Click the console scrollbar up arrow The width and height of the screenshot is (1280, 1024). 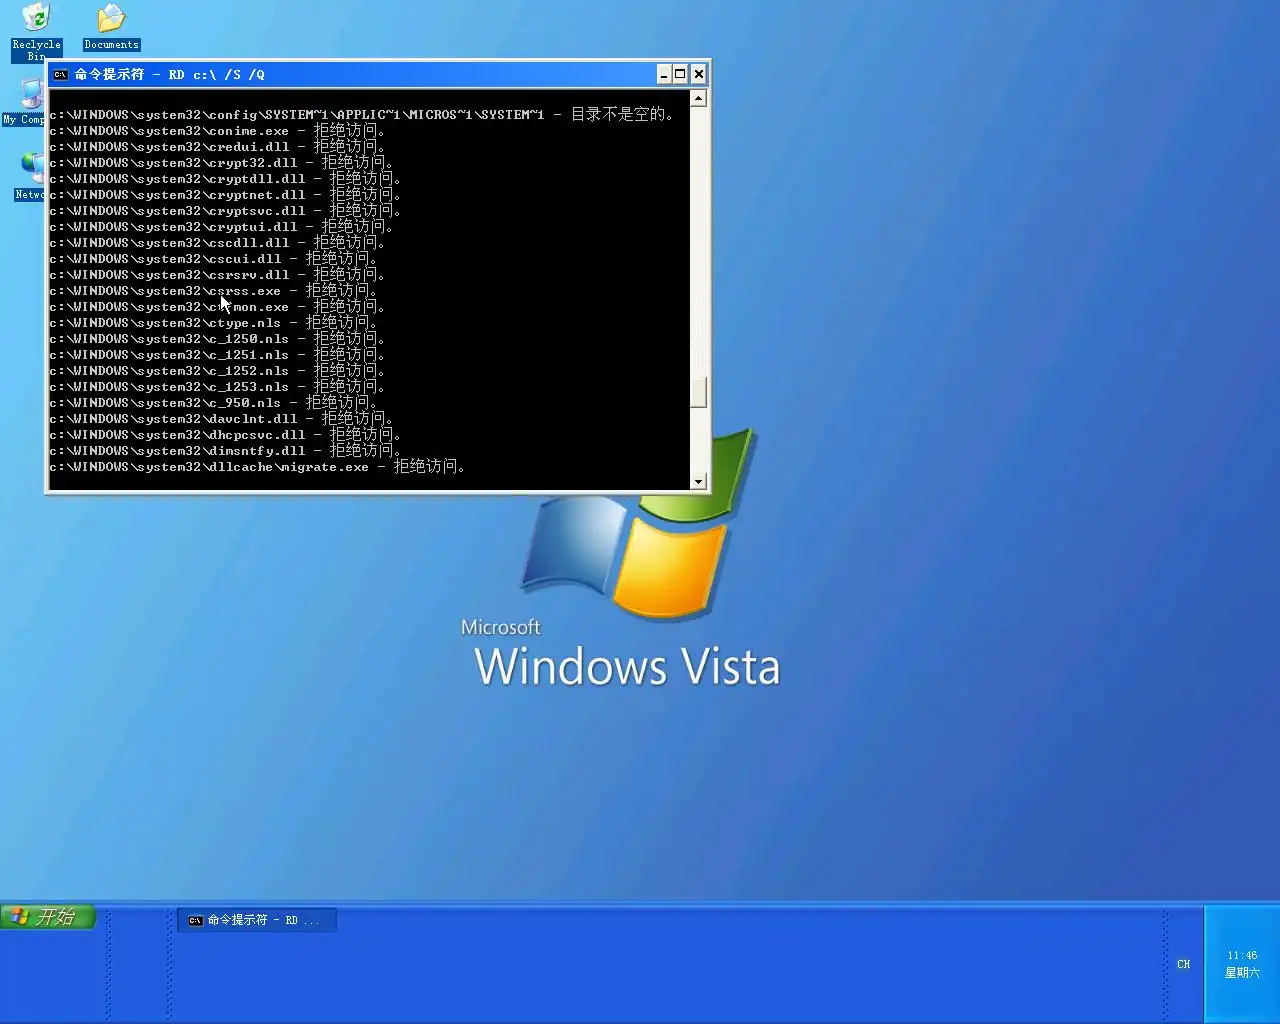[699, 98]
